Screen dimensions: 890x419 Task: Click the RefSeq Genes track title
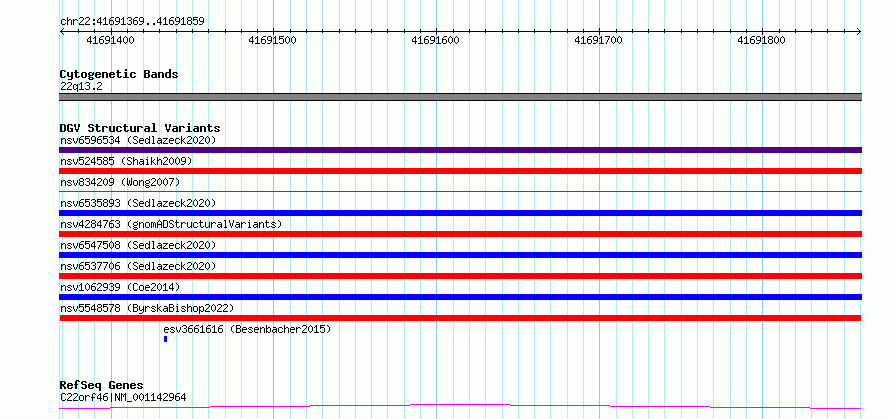(101, 386)
